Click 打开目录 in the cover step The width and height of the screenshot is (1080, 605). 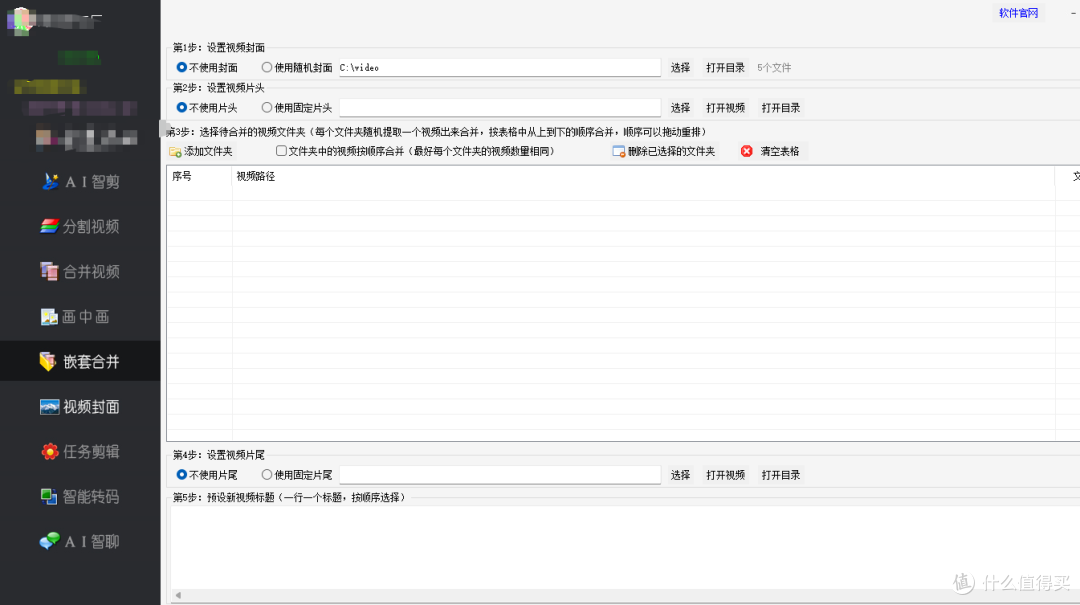tap(725, 68)
